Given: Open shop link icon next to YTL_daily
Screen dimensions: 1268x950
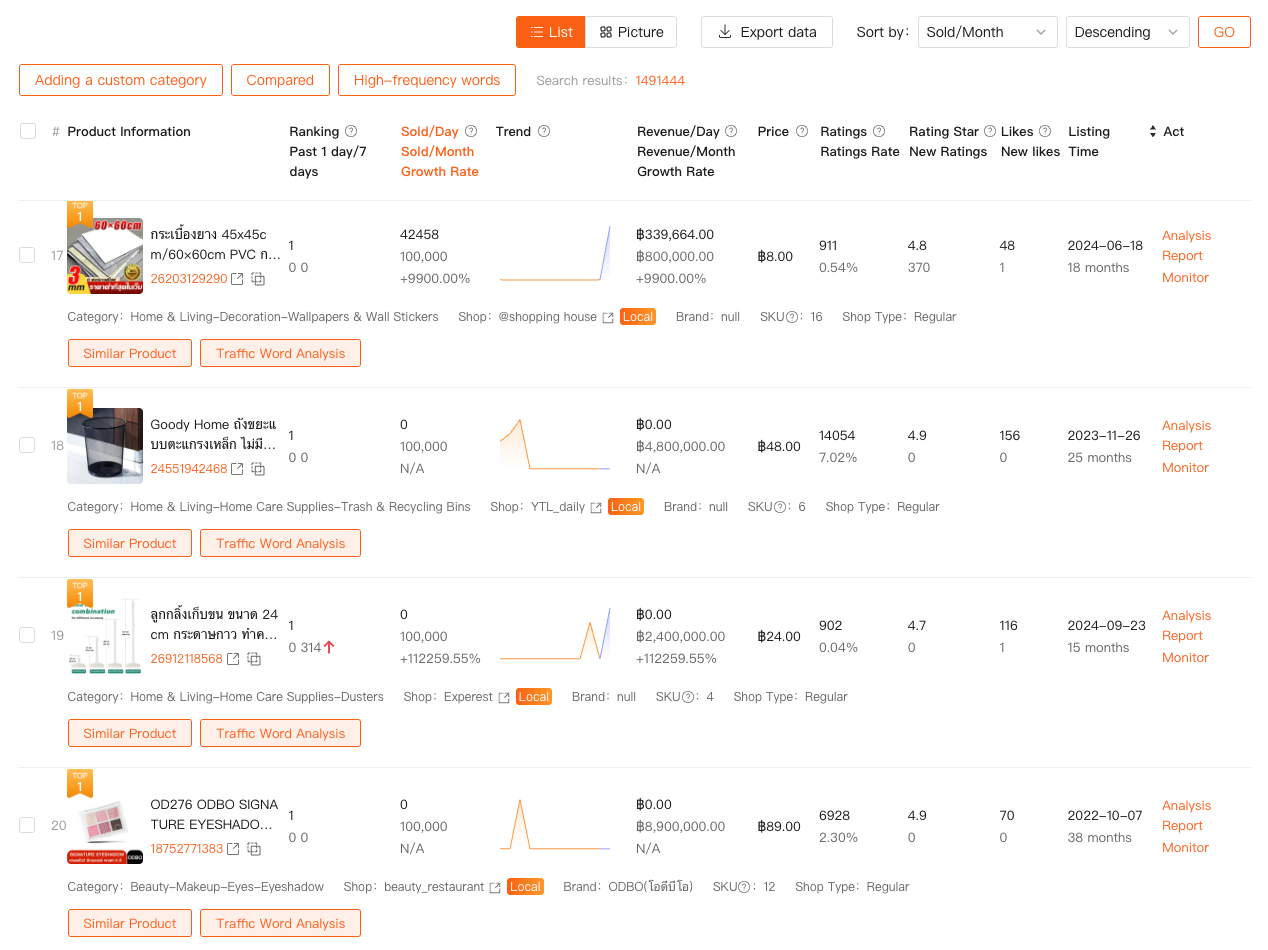Looking at the screenshot, I should [x=596, y=507].
